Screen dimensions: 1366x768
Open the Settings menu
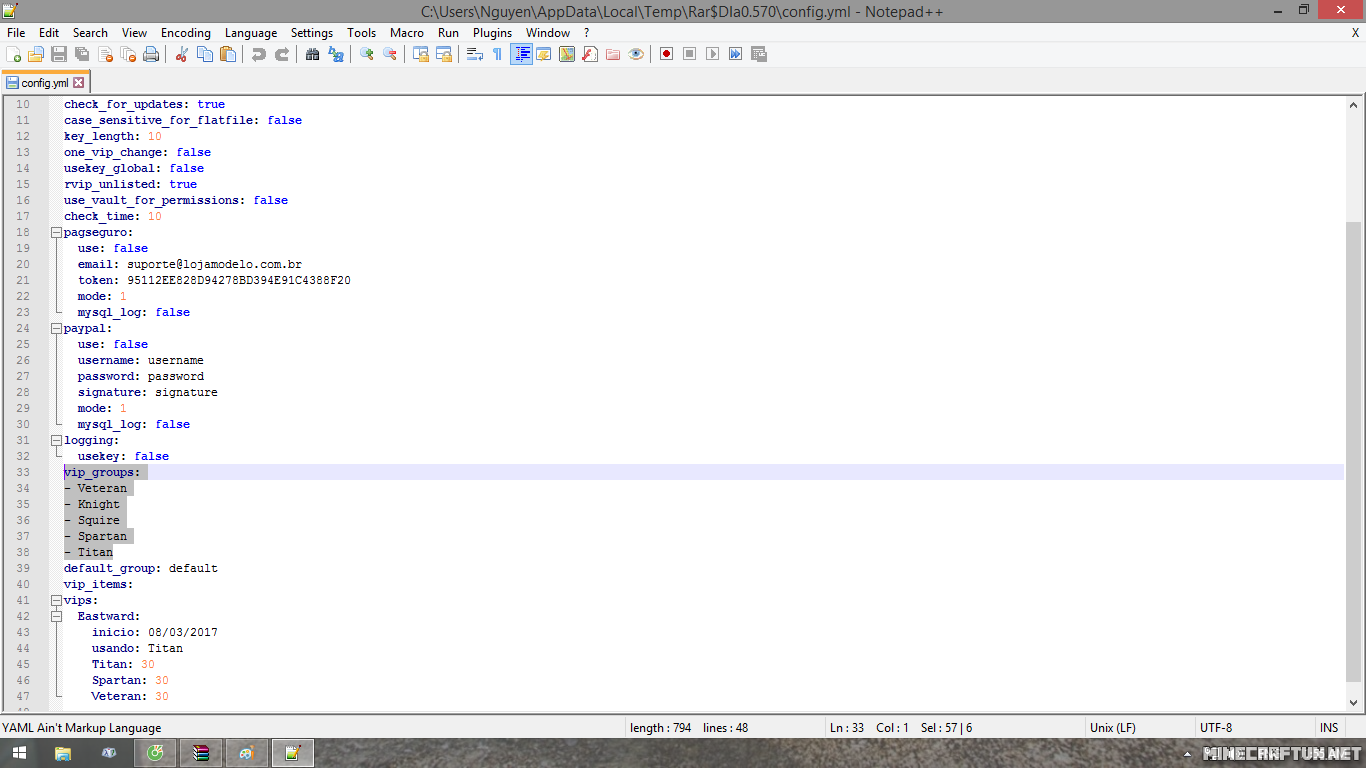(312, 33)
